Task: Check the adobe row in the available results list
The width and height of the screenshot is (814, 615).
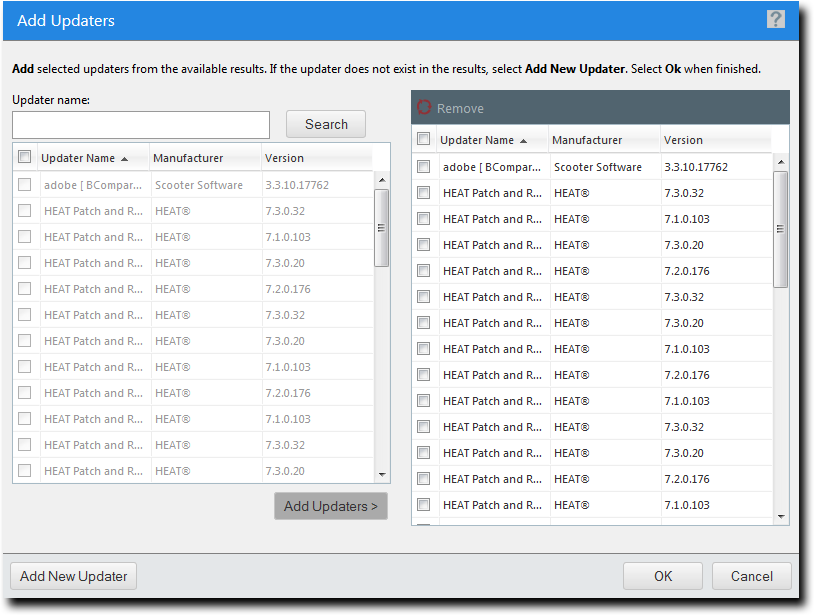Action: click(24, 185)
